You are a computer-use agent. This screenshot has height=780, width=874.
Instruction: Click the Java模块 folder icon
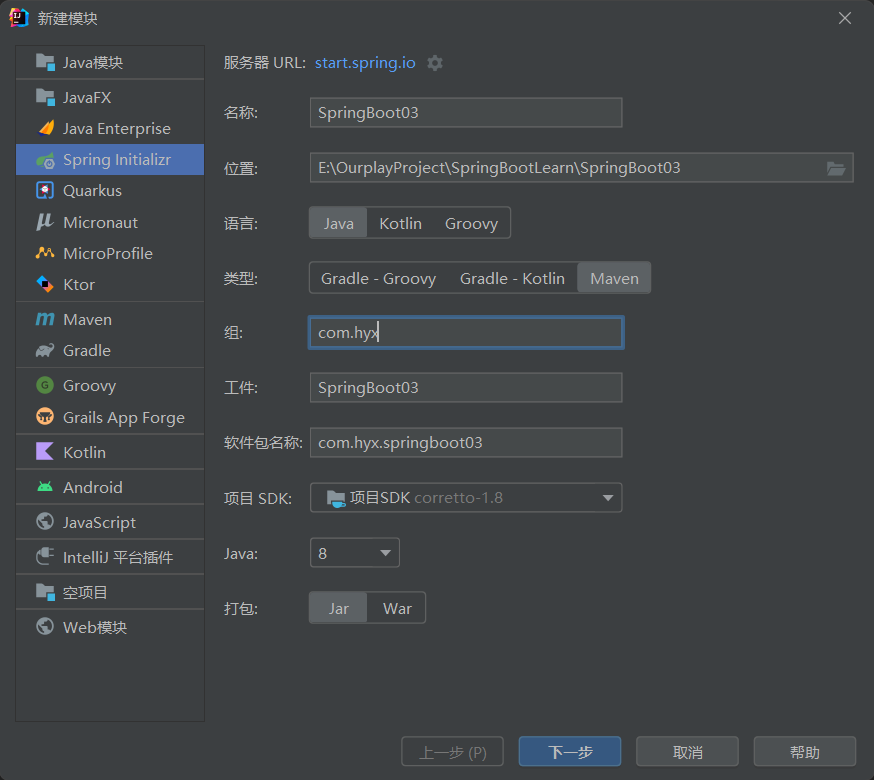pos(45,62)
